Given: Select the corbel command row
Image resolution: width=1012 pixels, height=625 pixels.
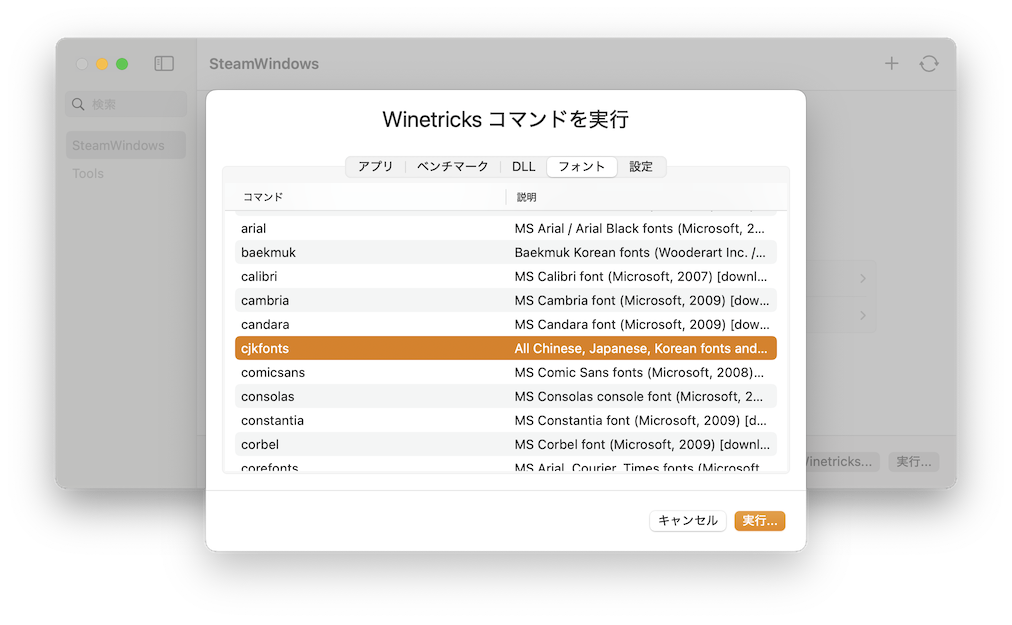Looking at the screenshot, I should click(x=506, y=444).
